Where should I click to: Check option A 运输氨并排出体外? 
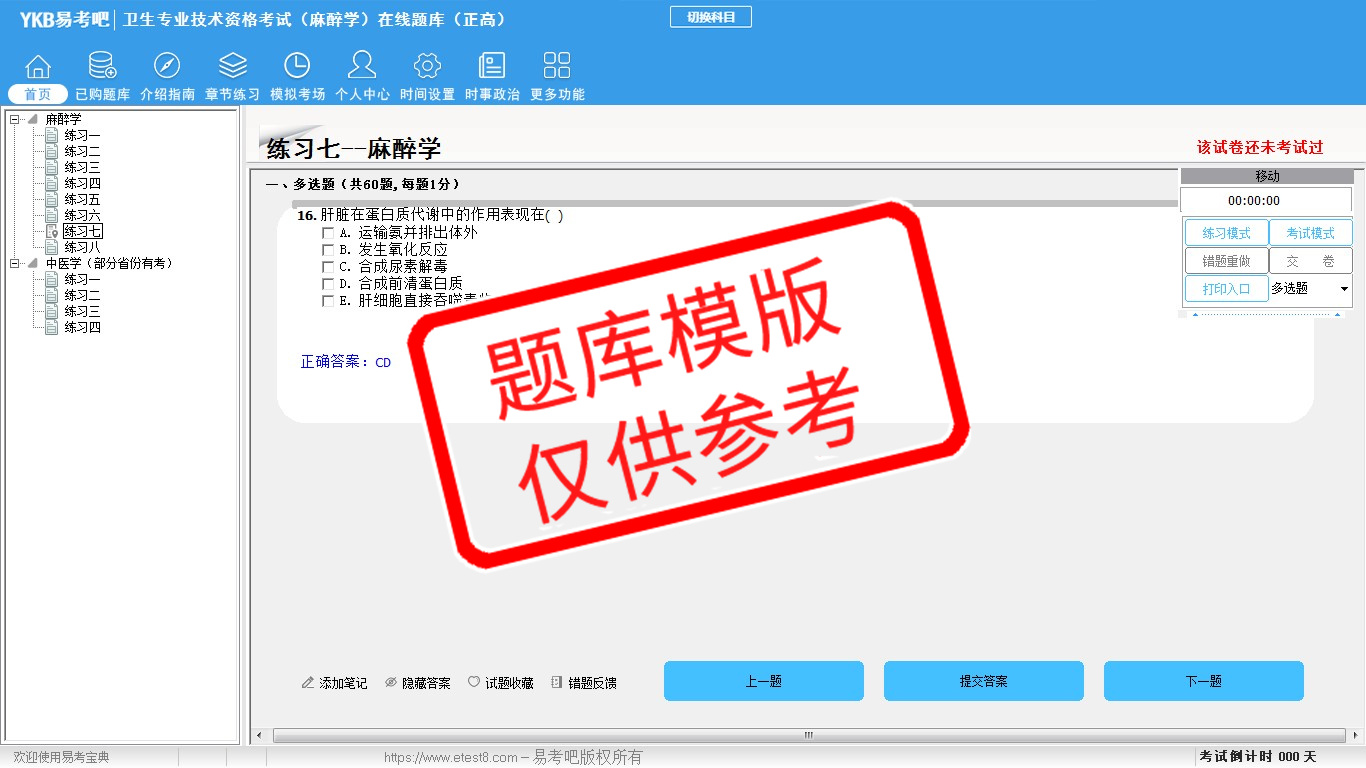tap(328, 233)
